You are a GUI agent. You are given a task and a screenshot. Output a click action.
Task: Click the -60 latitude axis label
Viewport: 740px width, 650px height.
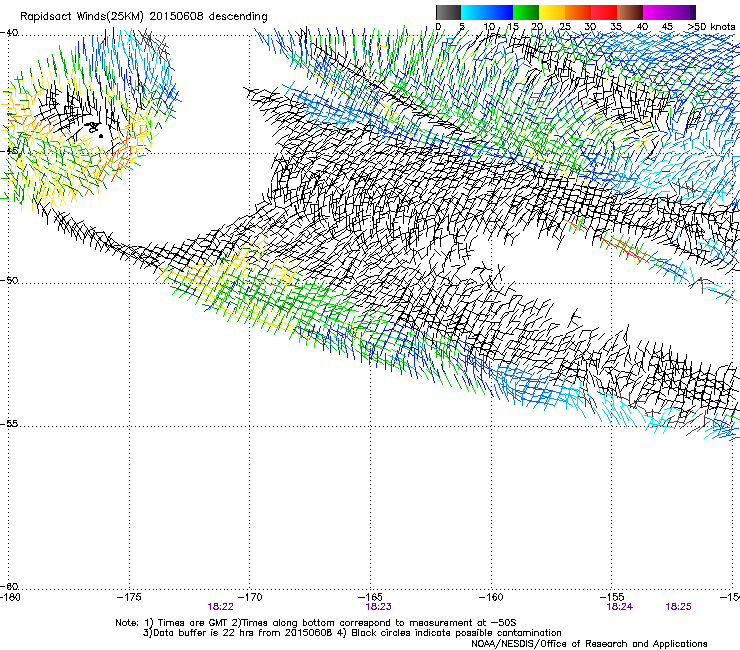9,586
